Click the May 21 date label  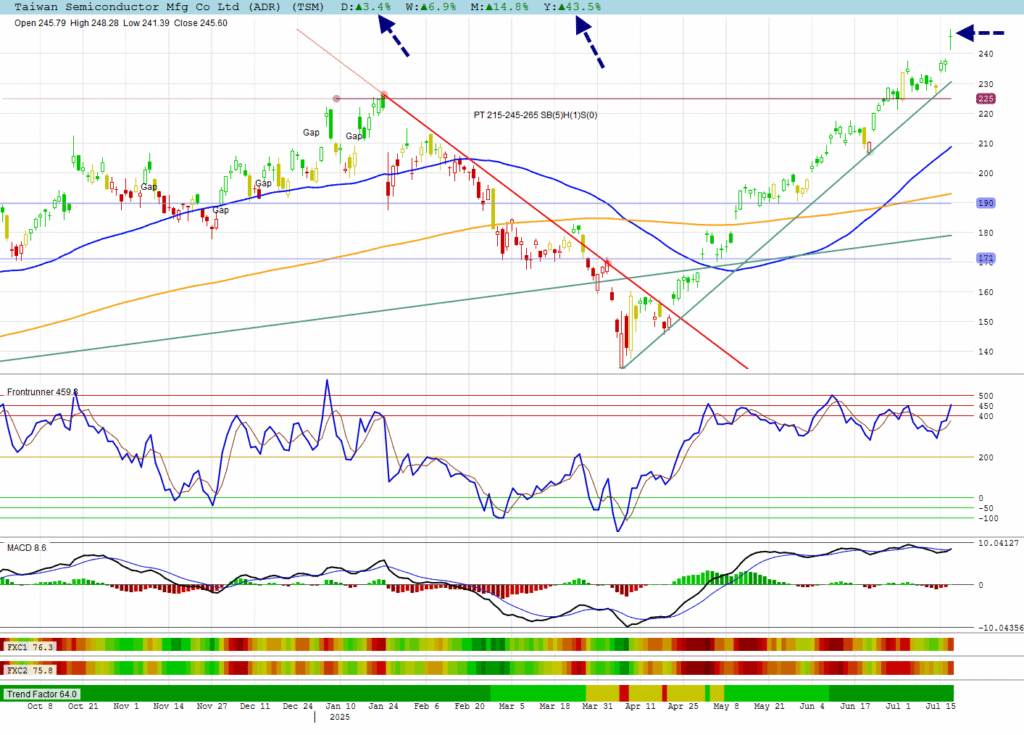769,706
